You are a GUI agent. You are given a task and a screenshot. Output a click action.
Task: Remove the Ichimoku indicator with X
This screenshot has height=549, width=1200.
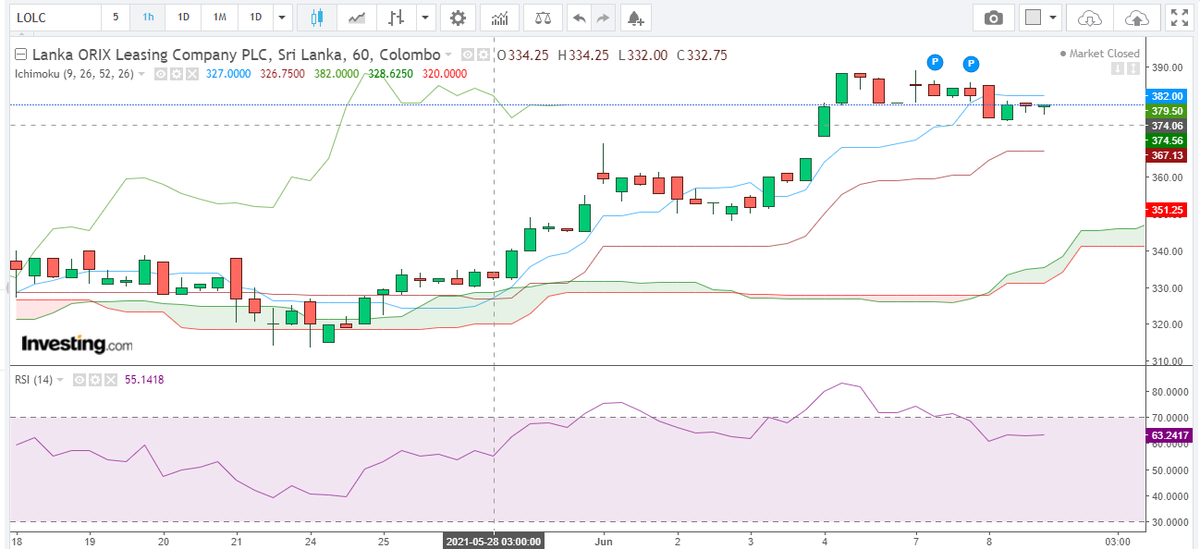192,74
